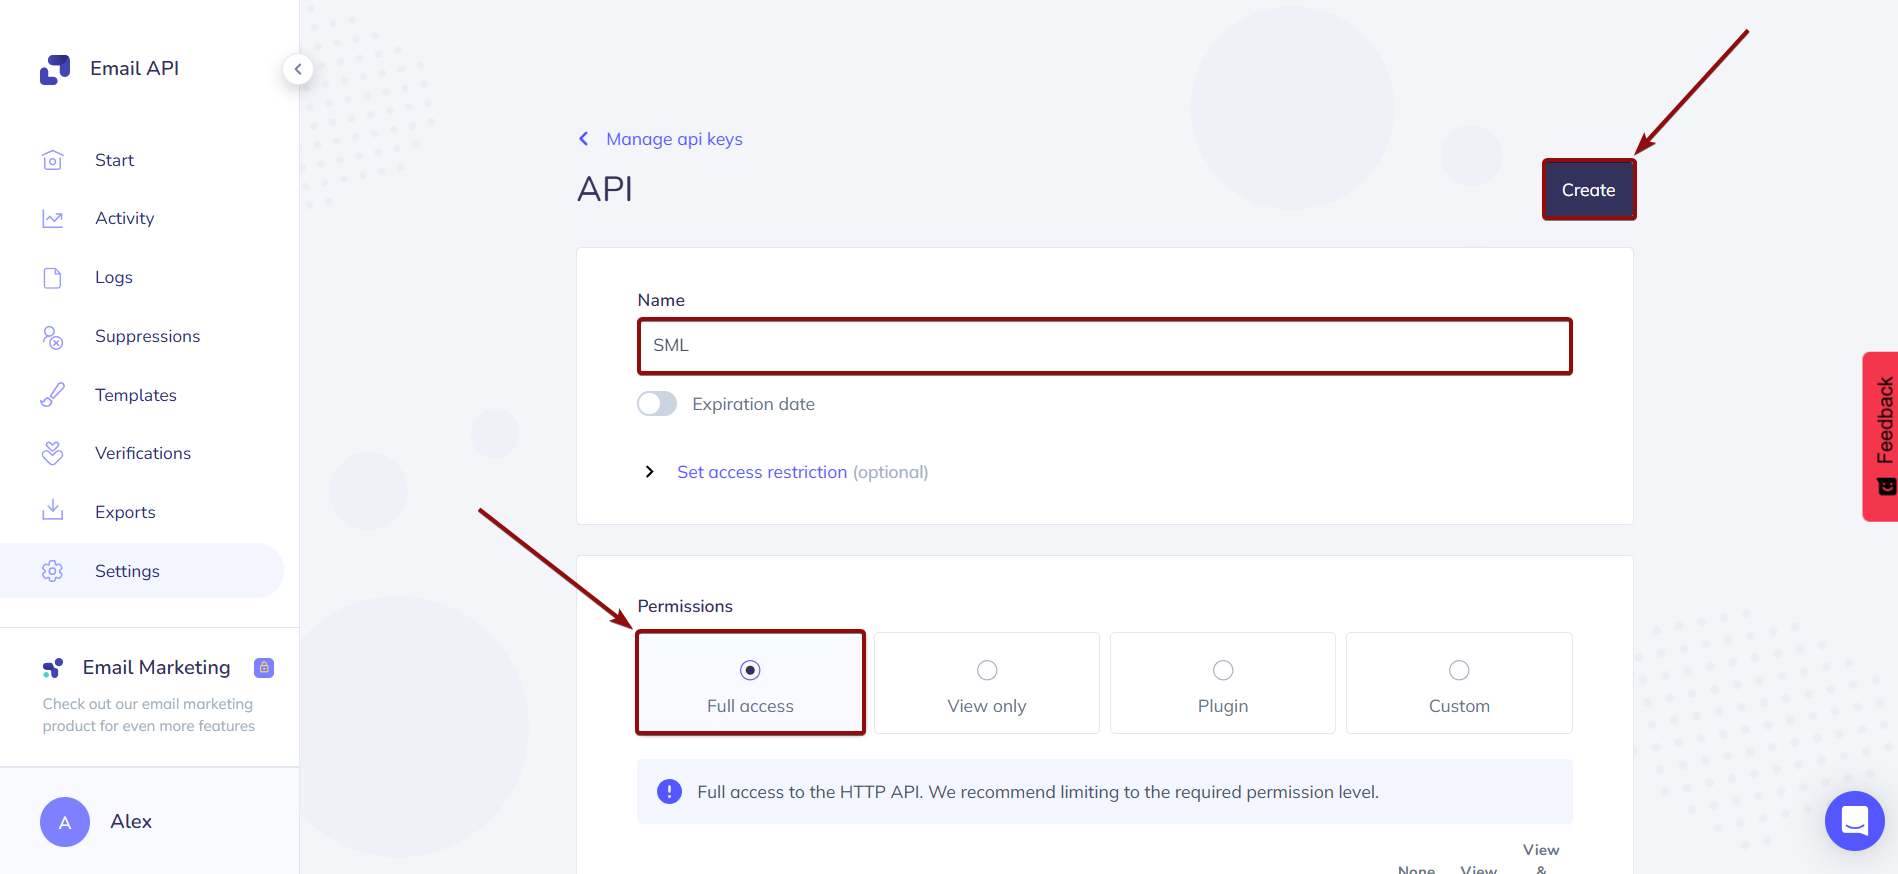Select the View only permission radio
The image size is (1898, 874).
987,671
